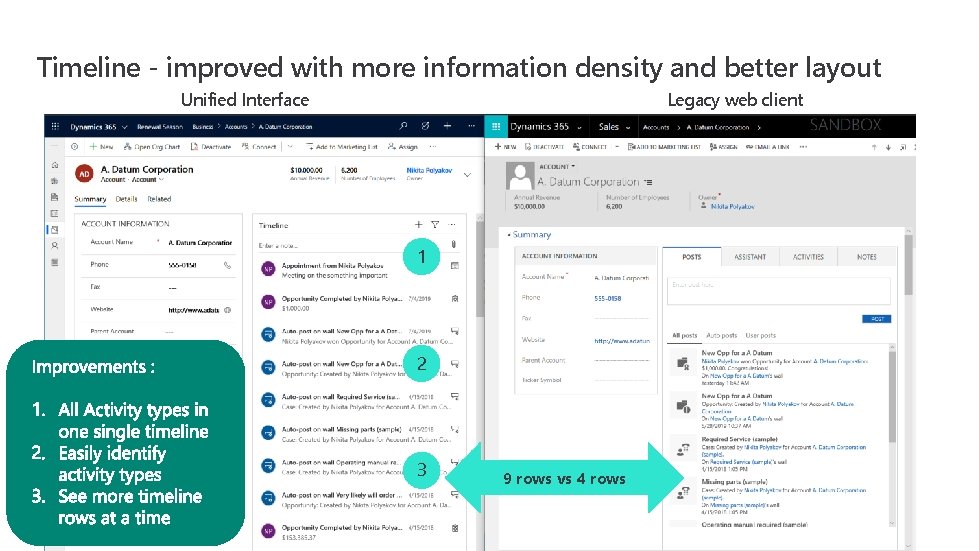Filter to Auto posts in legacy wall
This screenshot has width=979, height=551.
coord(721,335)
